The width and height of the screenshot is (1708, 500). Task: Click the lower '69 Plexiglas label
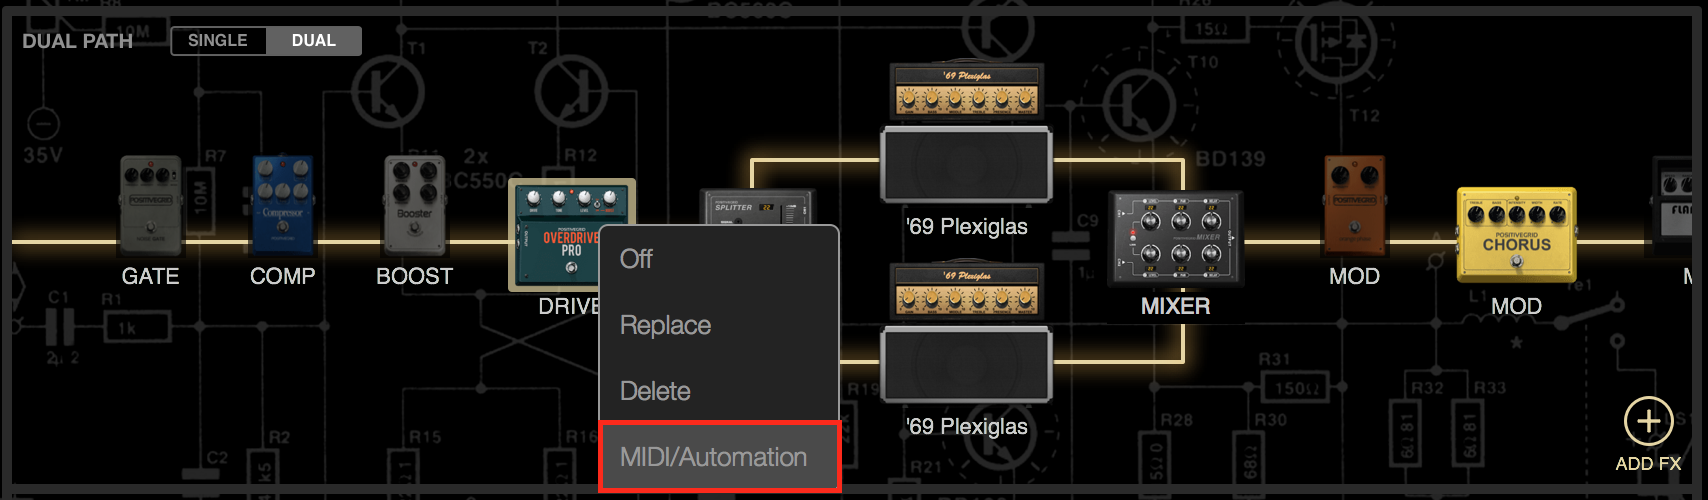pos(967,426)
